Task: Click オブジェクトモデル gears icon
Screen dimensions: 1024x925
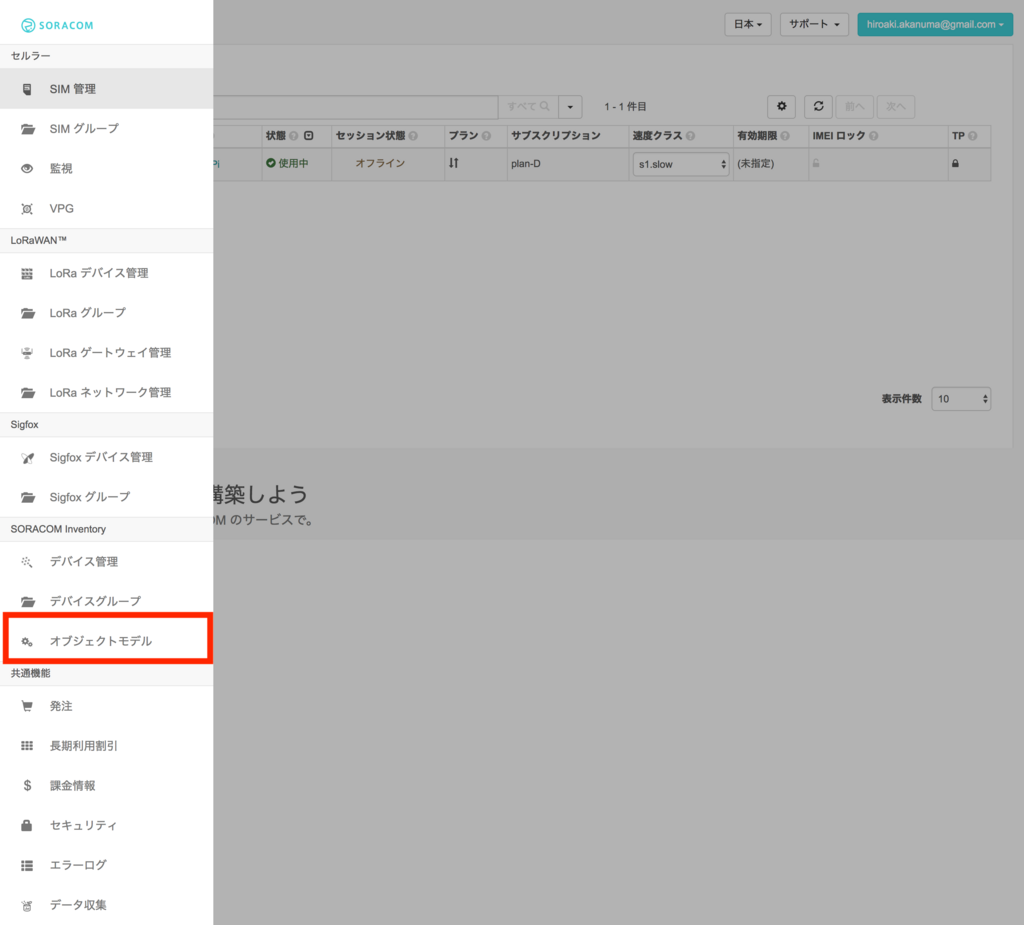Action: click(27, 641)
